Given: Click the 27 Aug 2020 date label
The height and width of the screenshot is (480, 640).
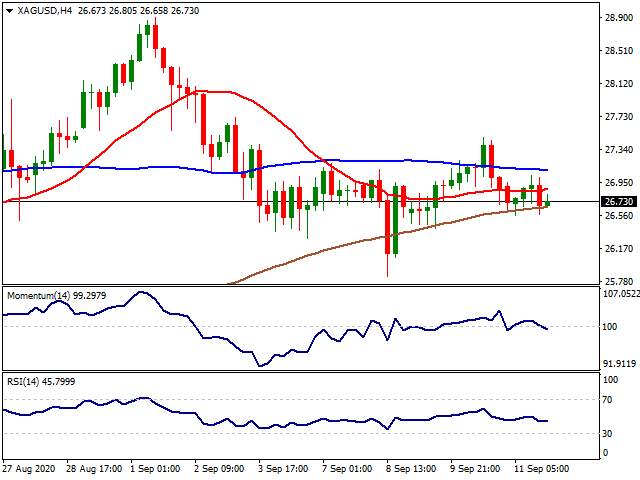Looking at the screenshot, I should coord(30,468).
